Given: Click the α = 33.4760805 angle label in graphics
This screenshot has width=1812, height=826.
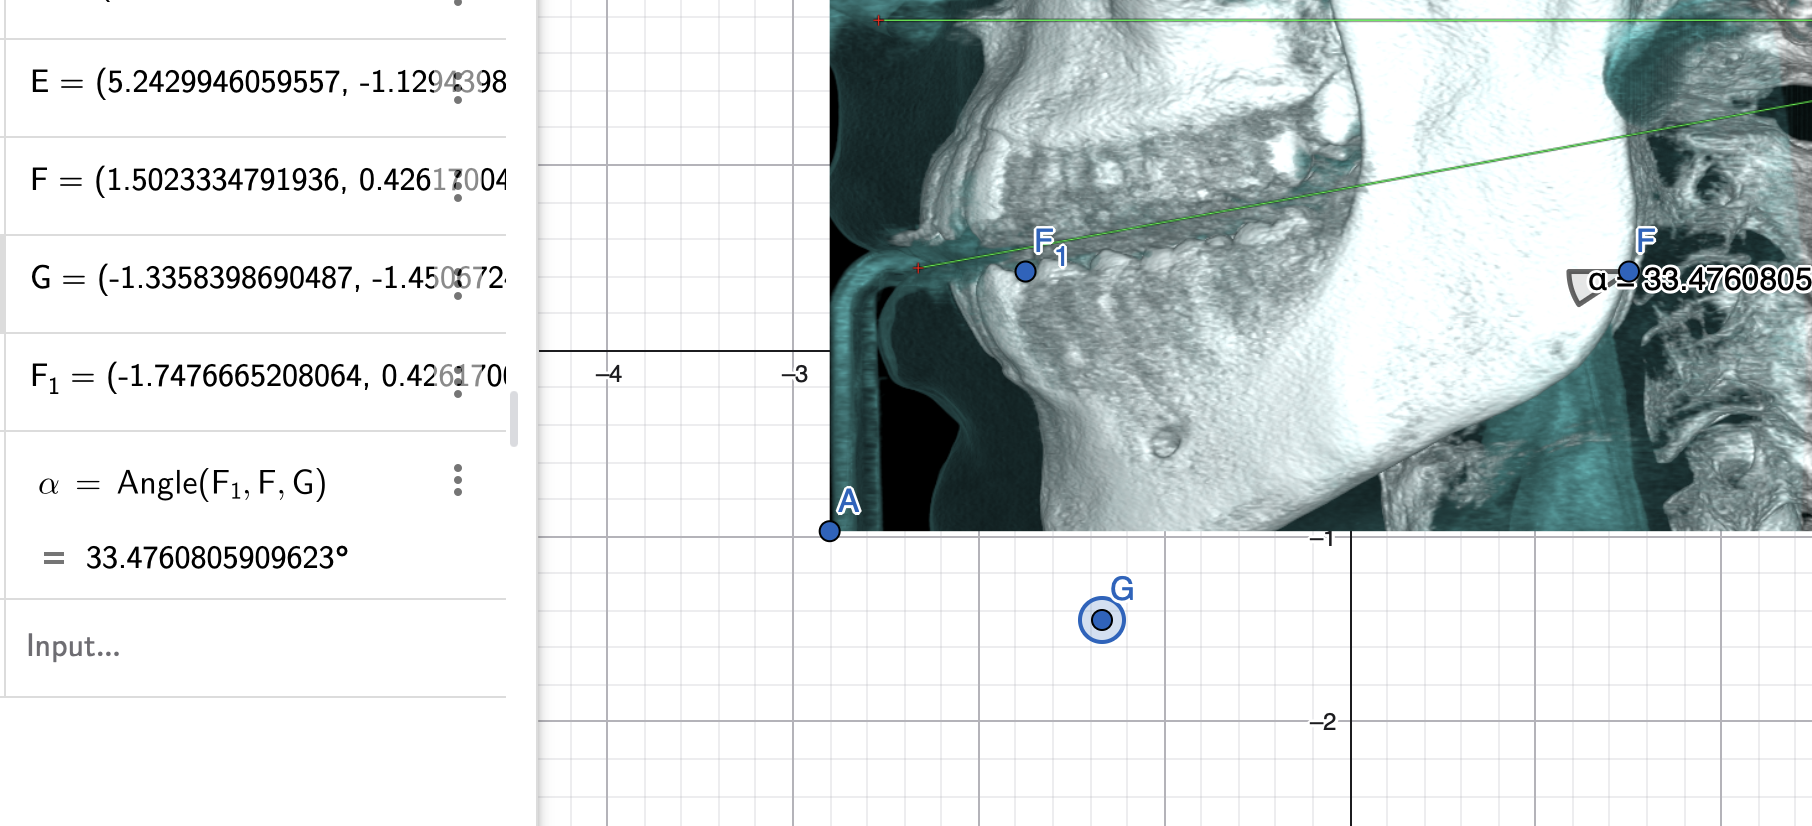Looking at the screenshot, I should (x=1699, y=279).
